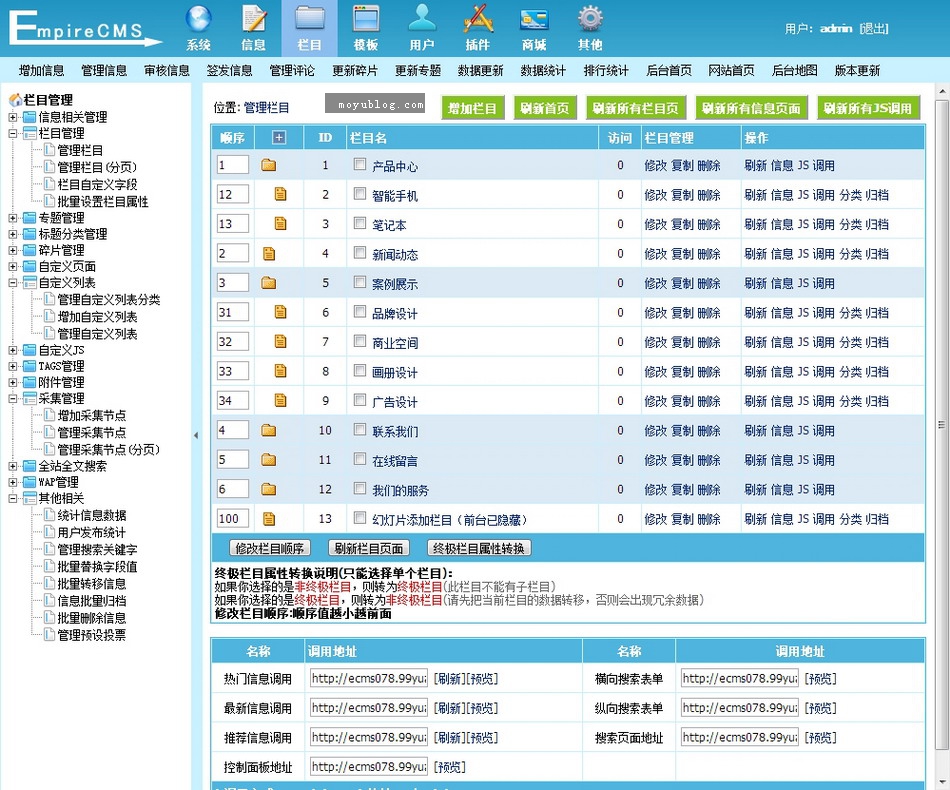This screenshot has width=950, height=790.
Task: Click the 刷新所有JS调用 button
Action: [x=868, y=108]
